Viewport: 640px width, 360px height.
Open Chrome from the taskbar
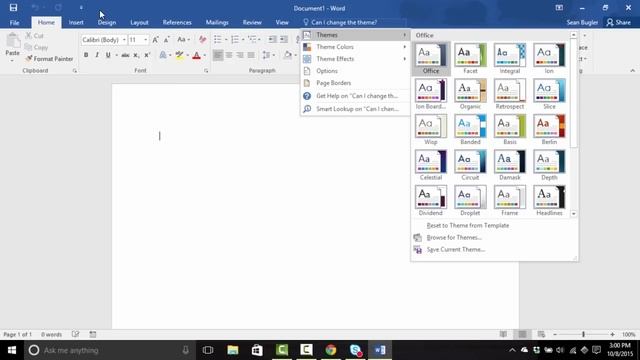[x=331, y=350]
